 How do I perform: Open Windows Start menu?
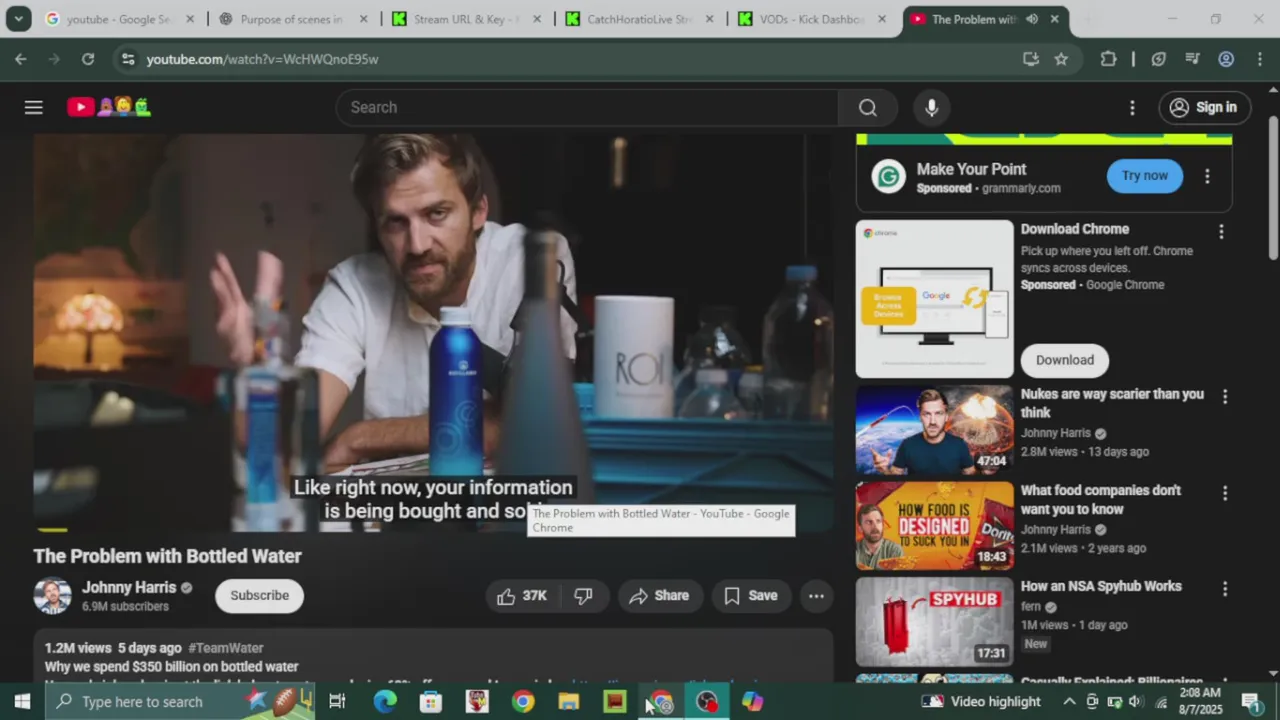pos(22,701)
